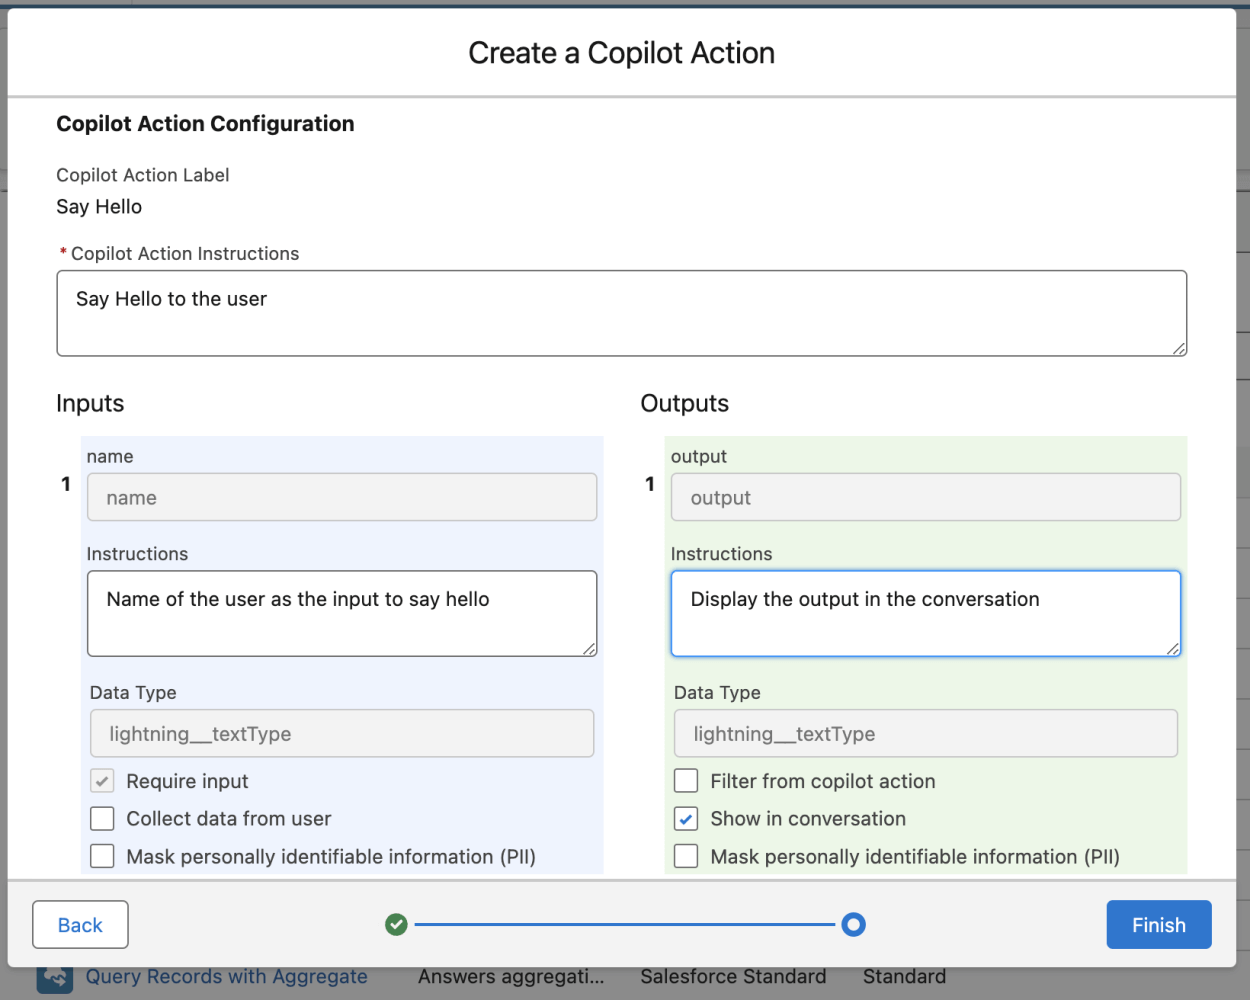Screen dimensions: 1250x1000
Task: Click the Say Hello label text
Action: point(99,207)
